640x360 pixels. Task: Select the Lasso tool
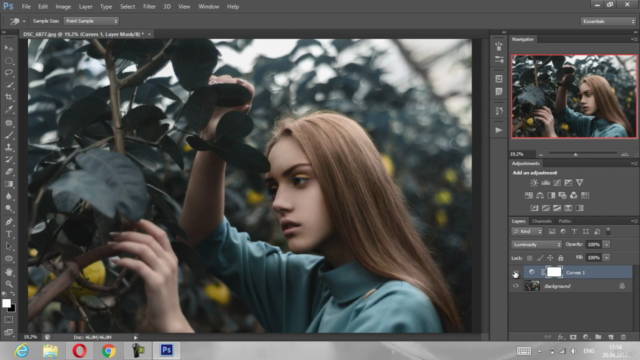click(x=9, y=73)
